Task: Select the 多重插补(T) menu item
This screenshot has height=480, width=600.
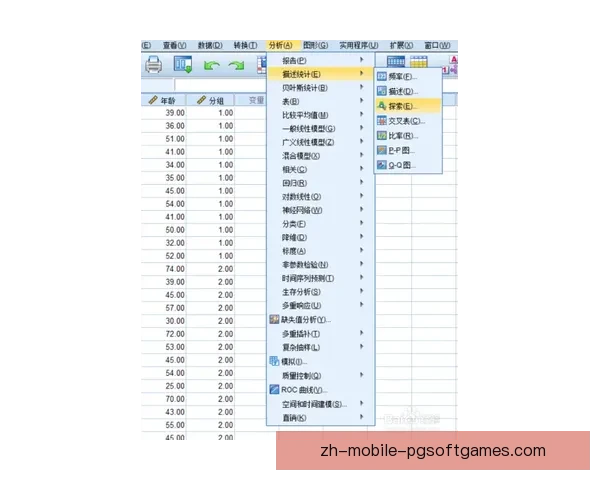Action: pyautogui.click(x=320, y=334)
